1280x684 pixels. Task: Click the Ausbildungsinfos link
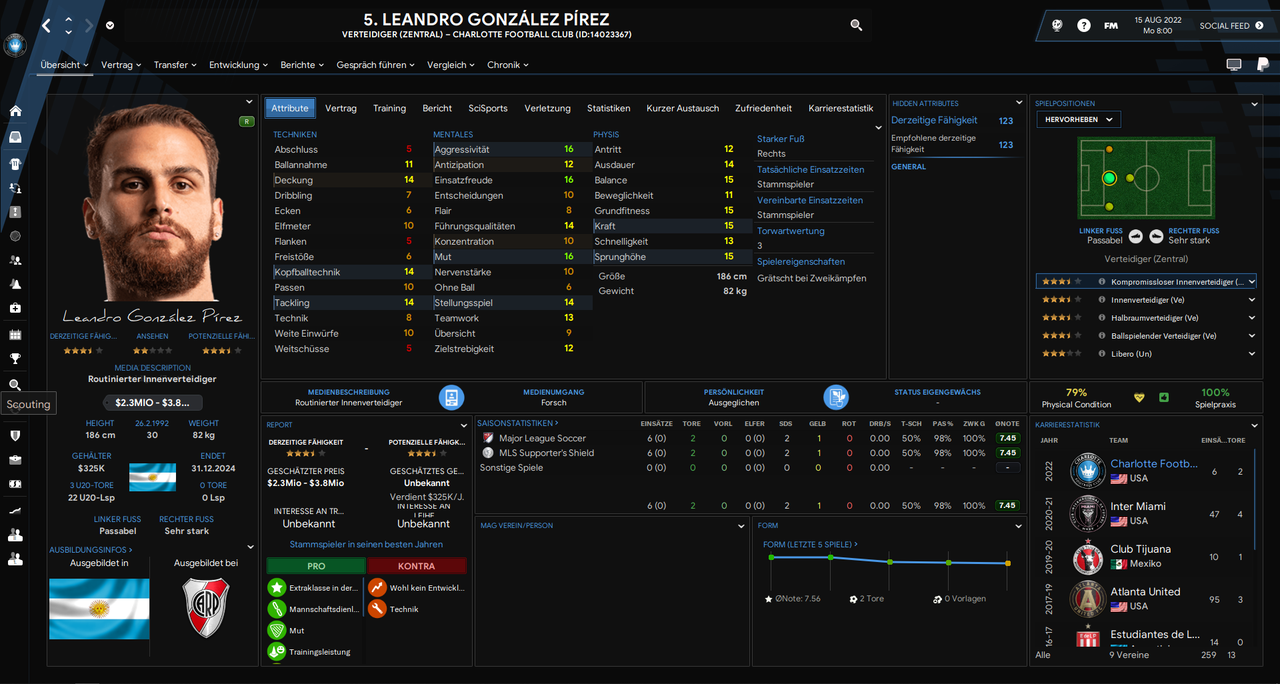pos(91,549)
